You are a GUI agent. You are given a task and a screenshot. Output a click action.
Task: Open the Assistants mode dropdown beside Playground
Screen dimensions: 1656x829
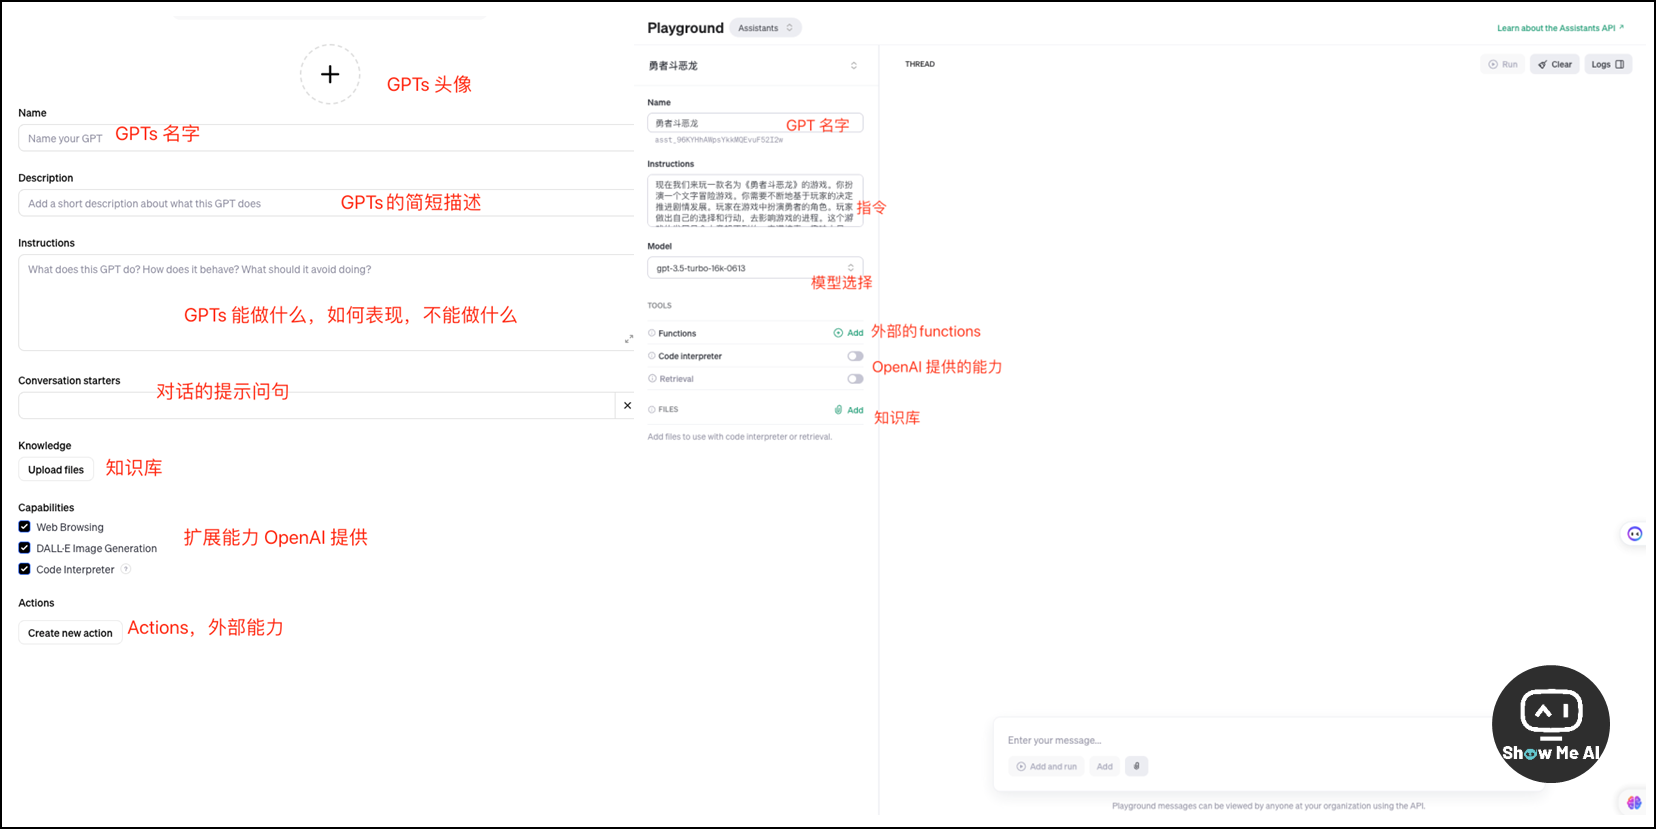pos(765,28)
